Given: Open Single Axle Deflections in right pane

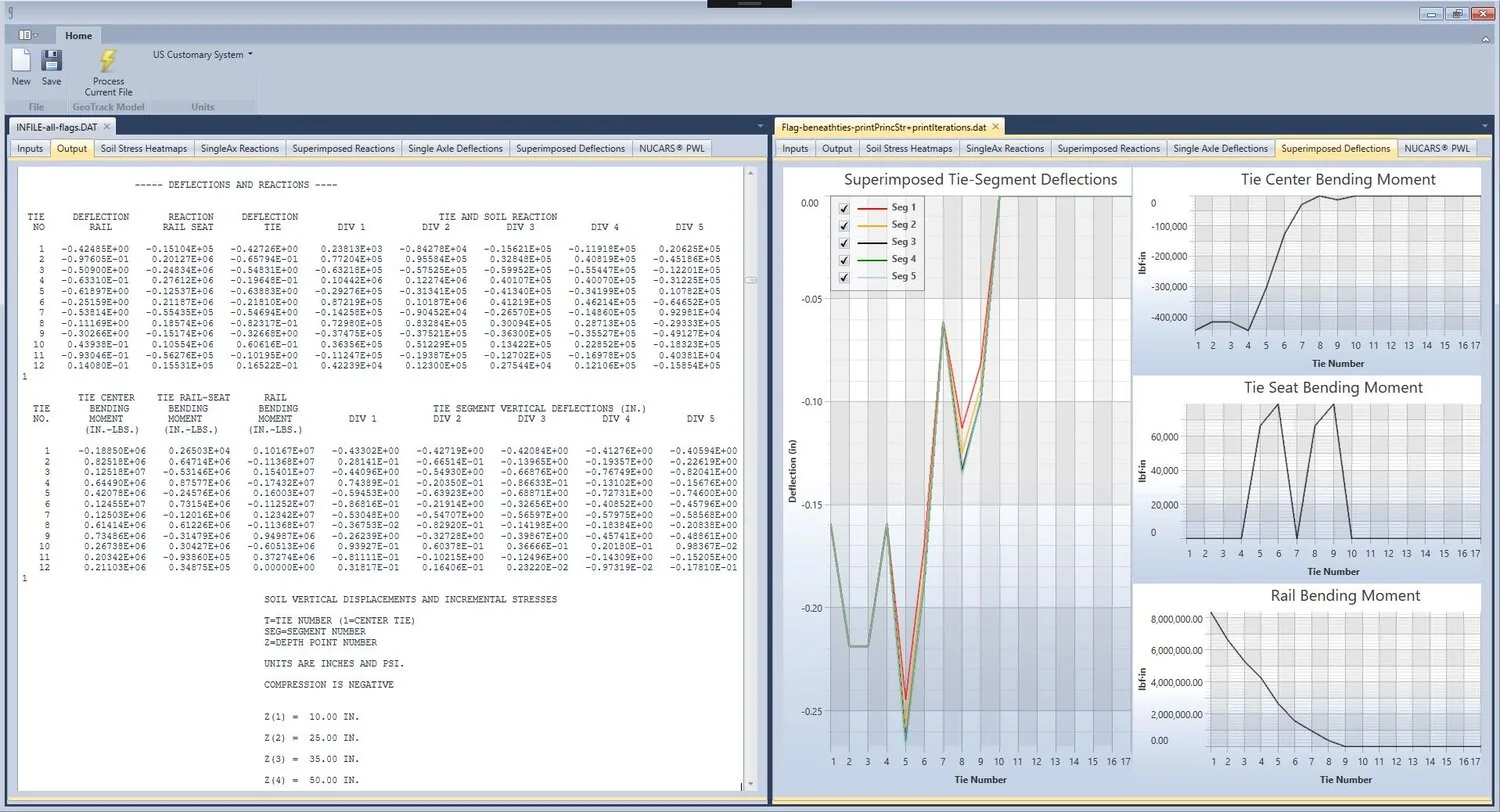Looking at the screenshot, I should (x=1221, y=149).
